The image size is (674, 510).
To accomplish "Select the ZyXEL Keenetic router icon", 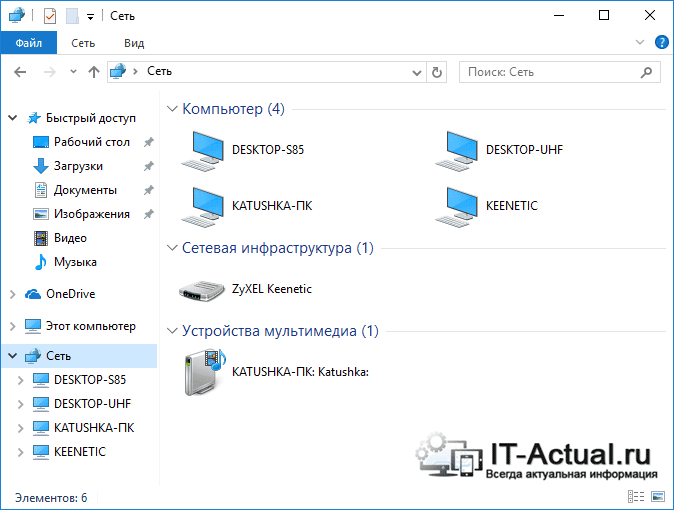I will [x=202, y=290].
